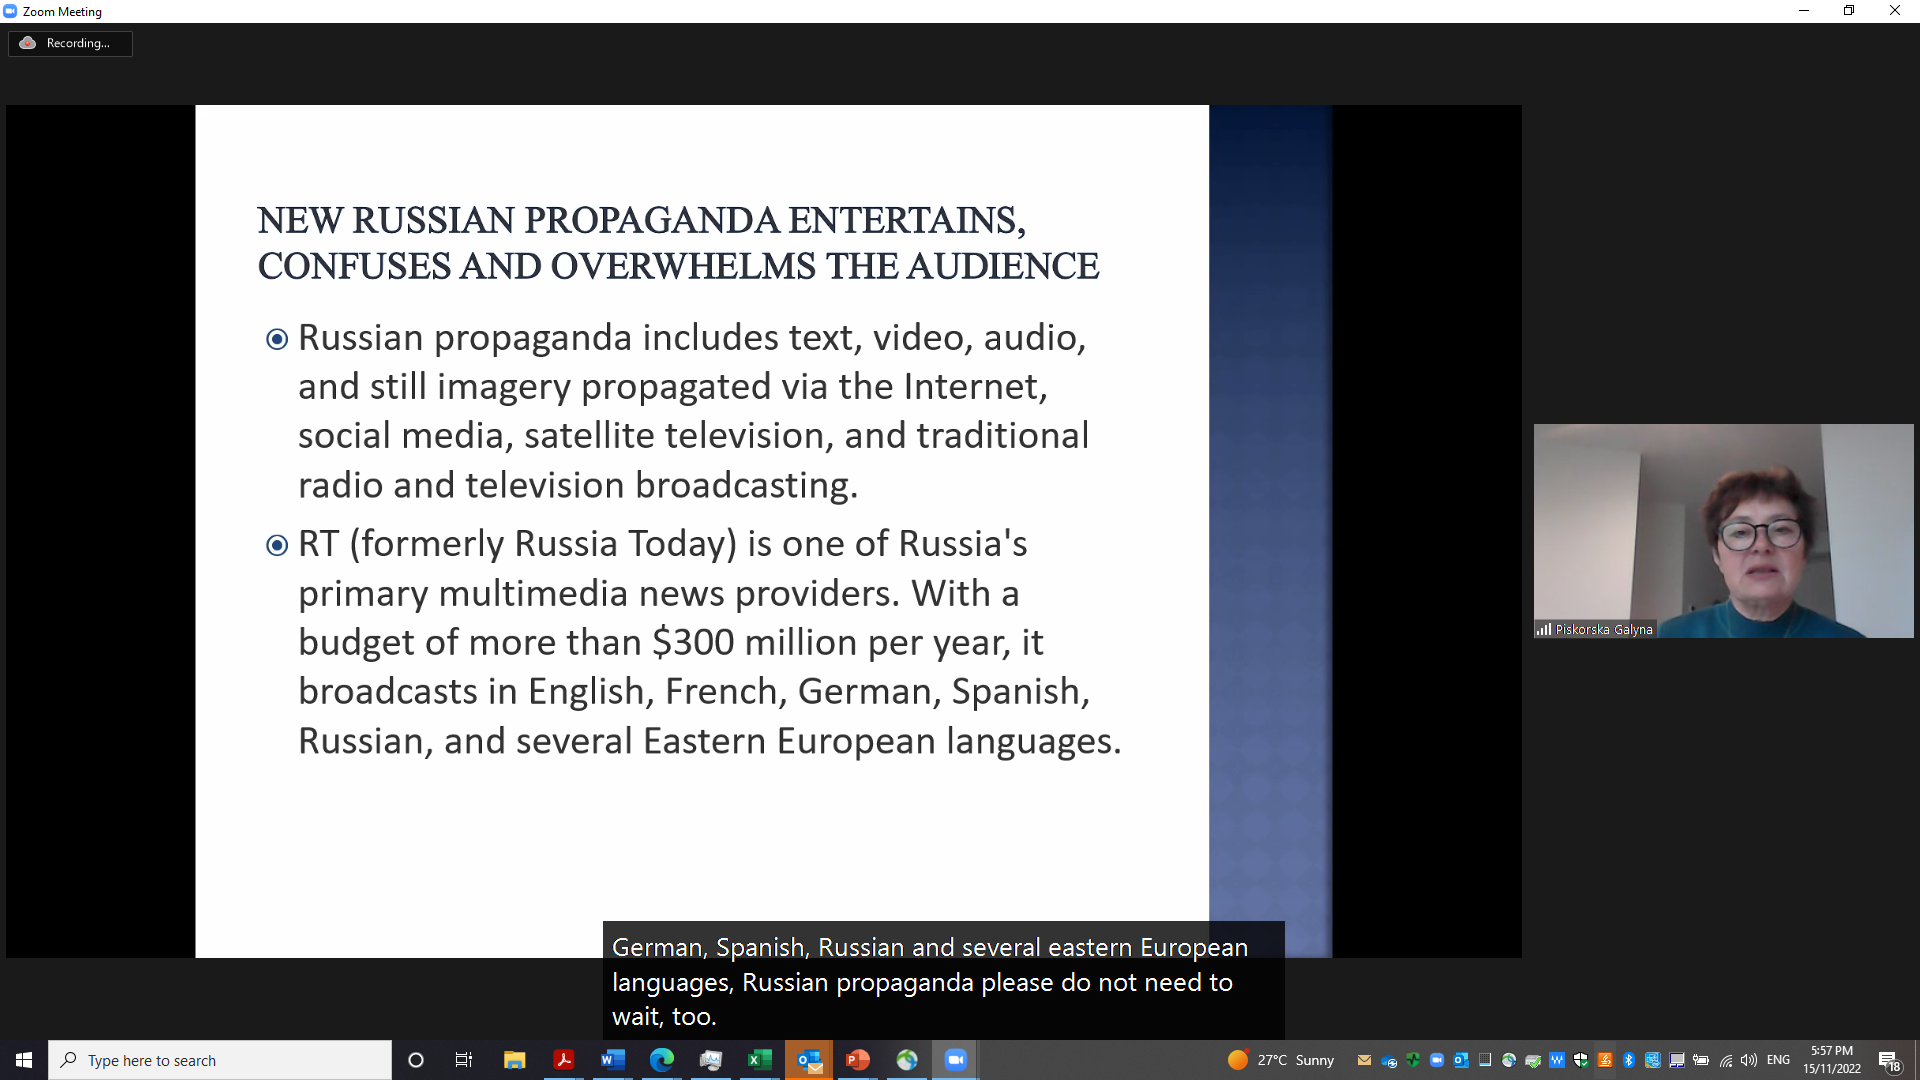1920x1080 pixels.
Task: Open Outlook from the taskbar
Action: pyautogui.click(x=809, y=1060)
